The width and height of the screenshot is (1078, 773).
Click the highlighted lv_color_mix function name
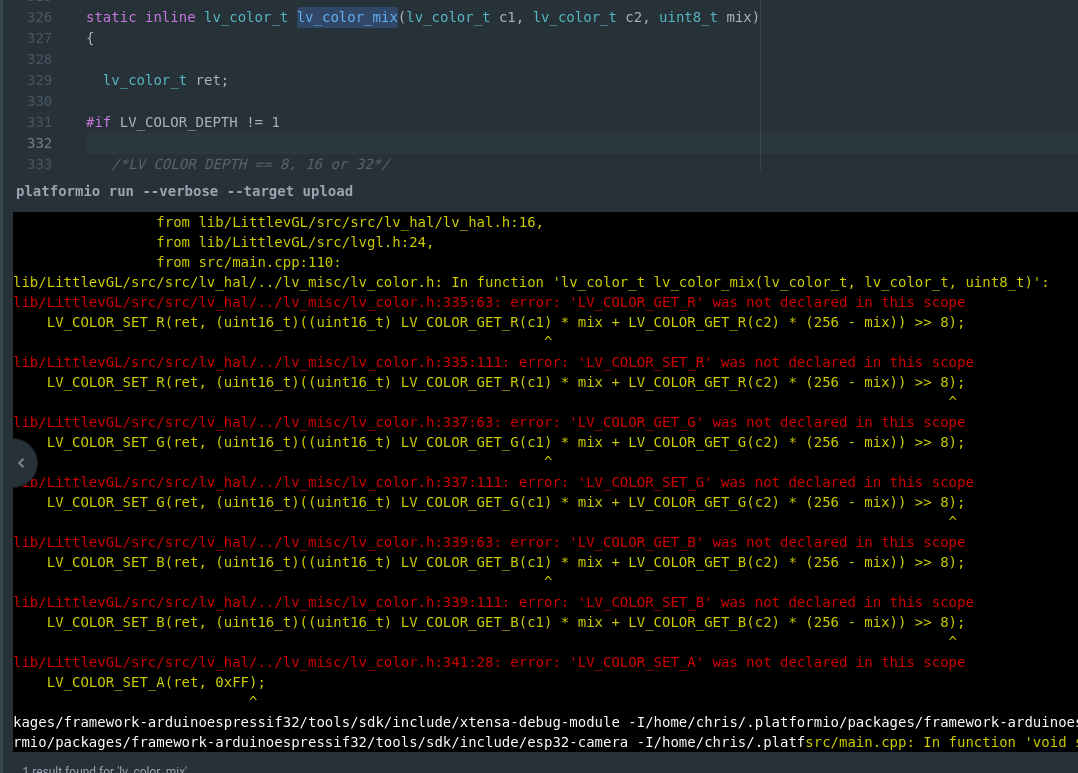[347, 17]
